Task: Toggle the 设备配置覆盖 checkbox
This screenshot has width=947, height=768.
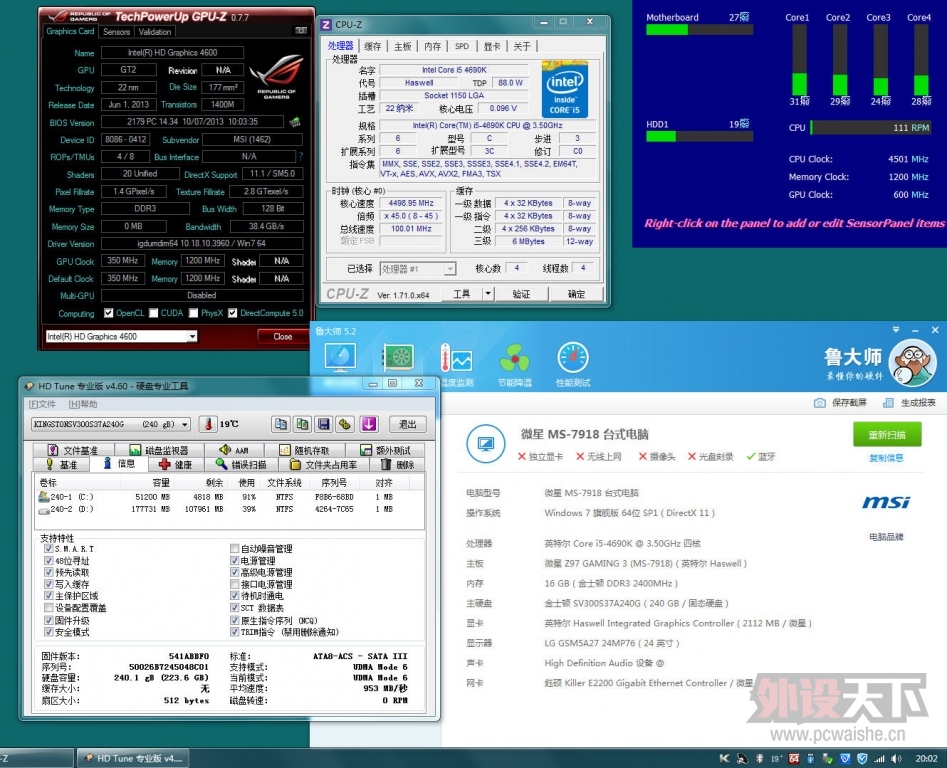Action: tap(48, 607)
